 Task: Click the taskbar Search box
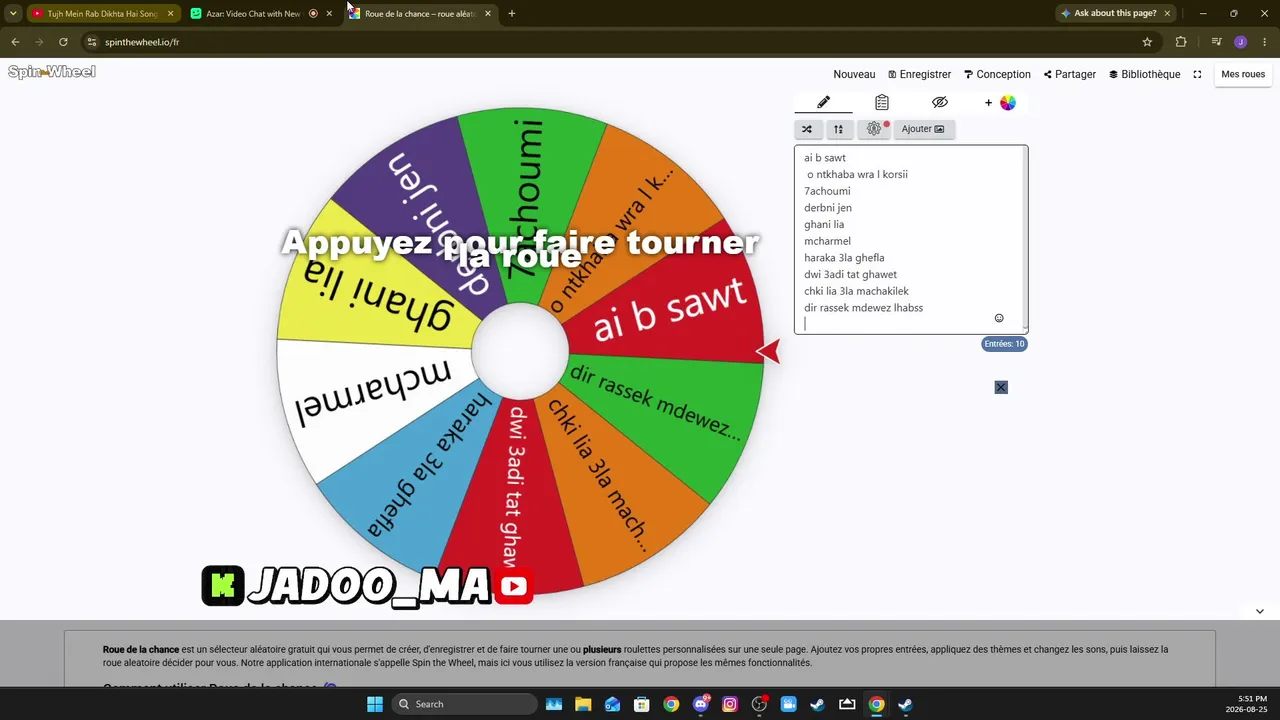point(464,704)
